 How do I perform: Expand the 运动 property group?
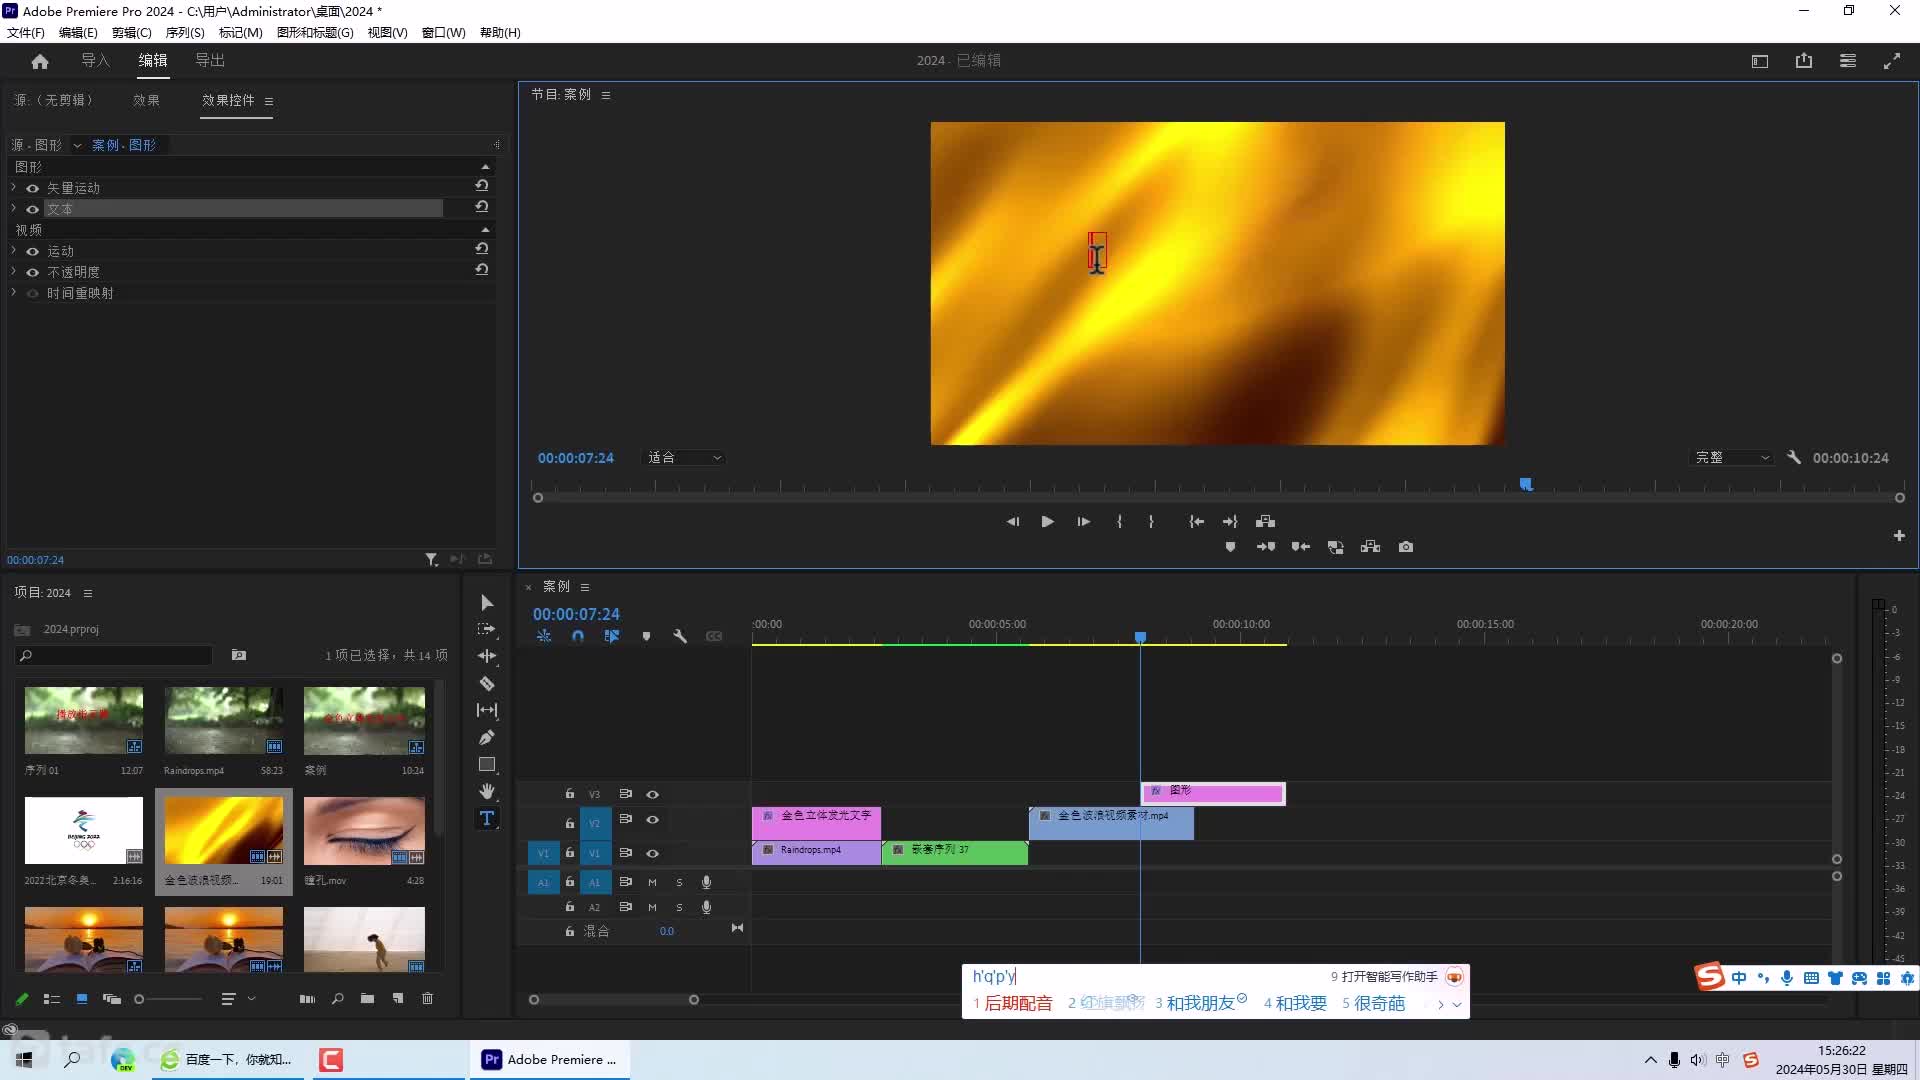coord(13,250)
